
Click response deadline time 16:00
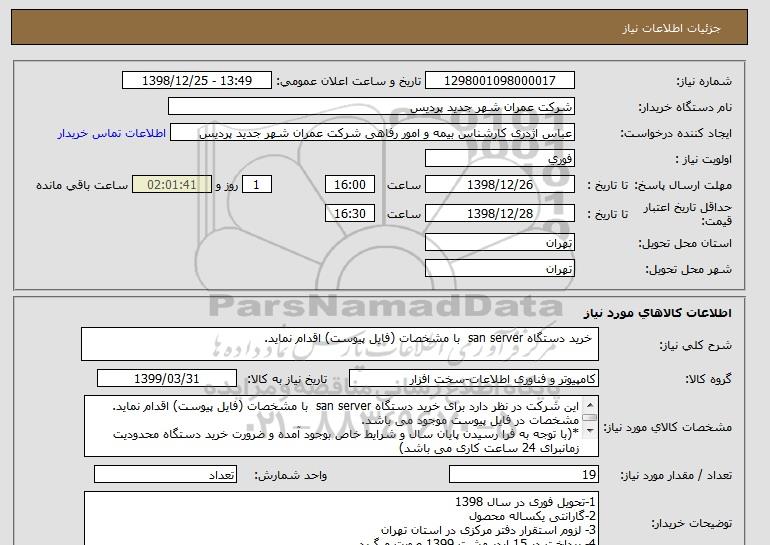coord(350,185)
